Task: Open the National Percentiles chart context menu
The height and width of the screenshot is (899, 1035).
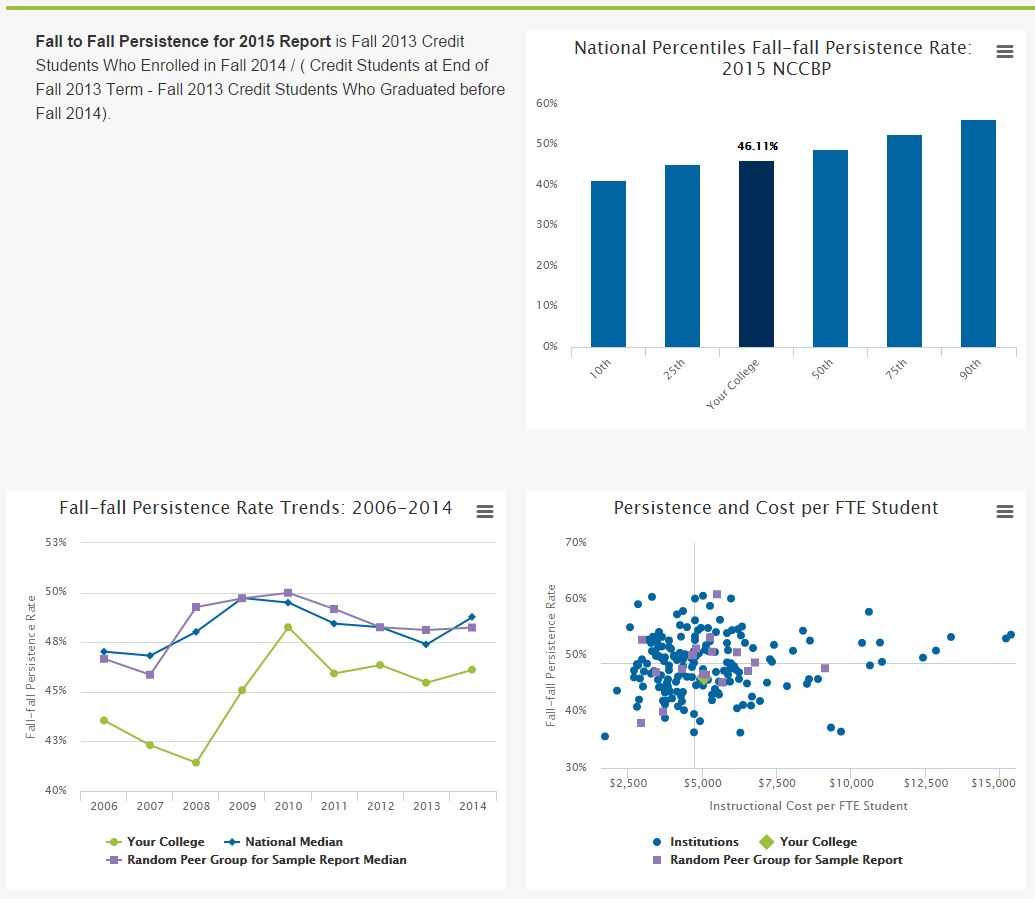Action: tap(1005, 51)
